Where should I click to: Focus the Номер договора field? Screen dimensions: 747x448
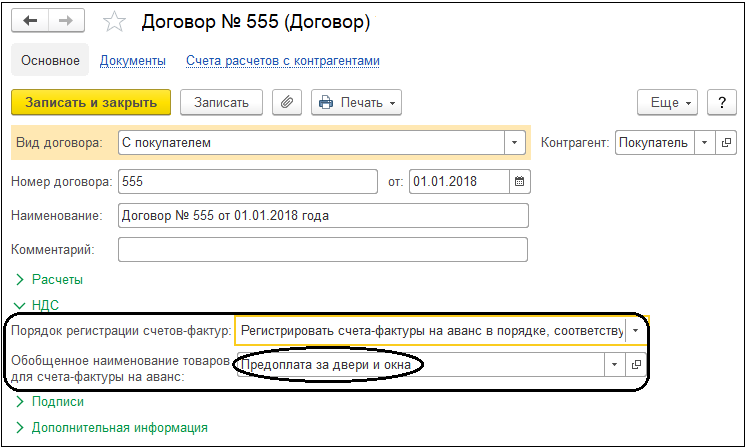pyautogui.click(x=248, y=181)
